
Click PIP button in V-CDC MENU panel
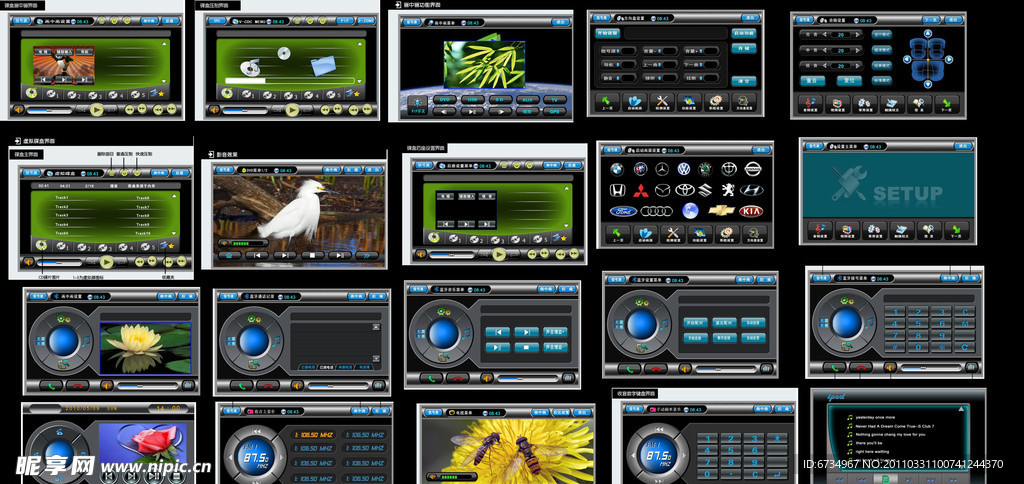tap(344, 21)
